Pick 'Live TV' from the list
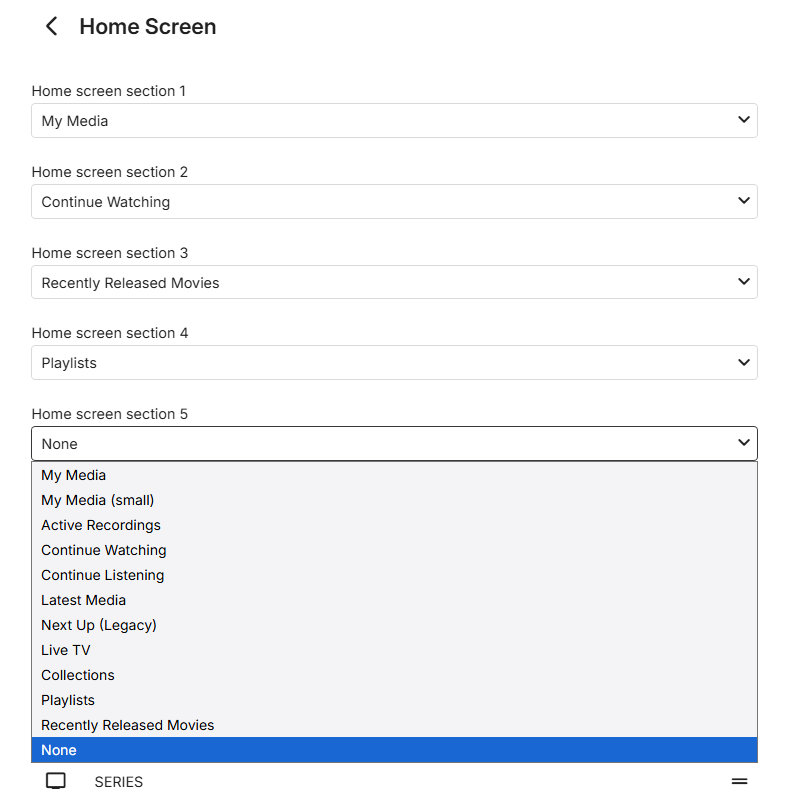Image resolution: width=809 pixels, height=789 pixels. point(66,650)
